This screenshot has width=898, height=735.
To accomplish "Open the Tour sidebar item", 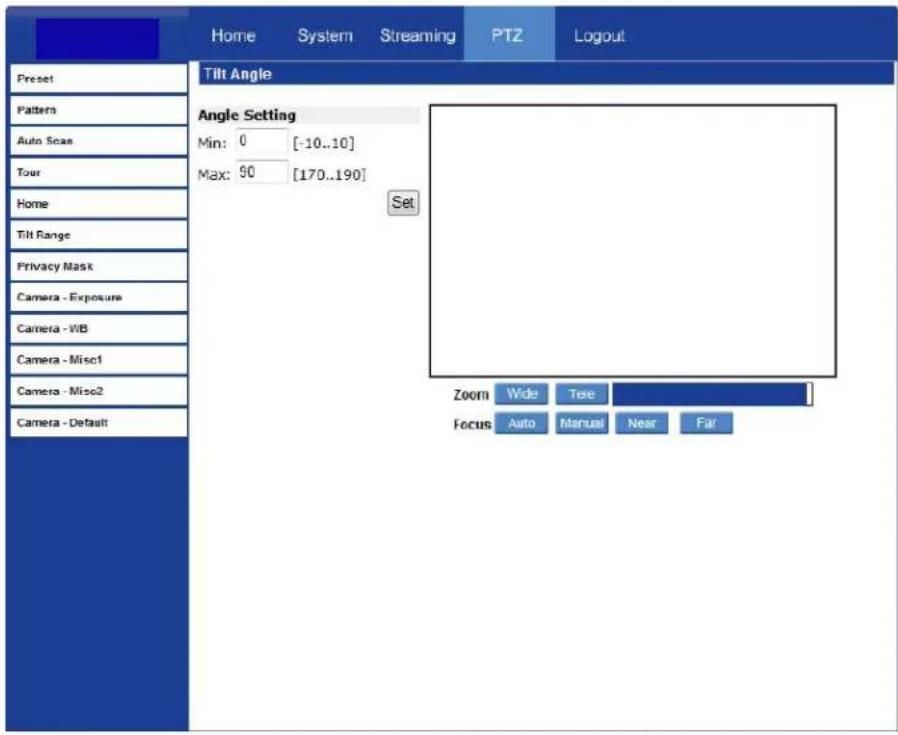I will tap(99, 172).
